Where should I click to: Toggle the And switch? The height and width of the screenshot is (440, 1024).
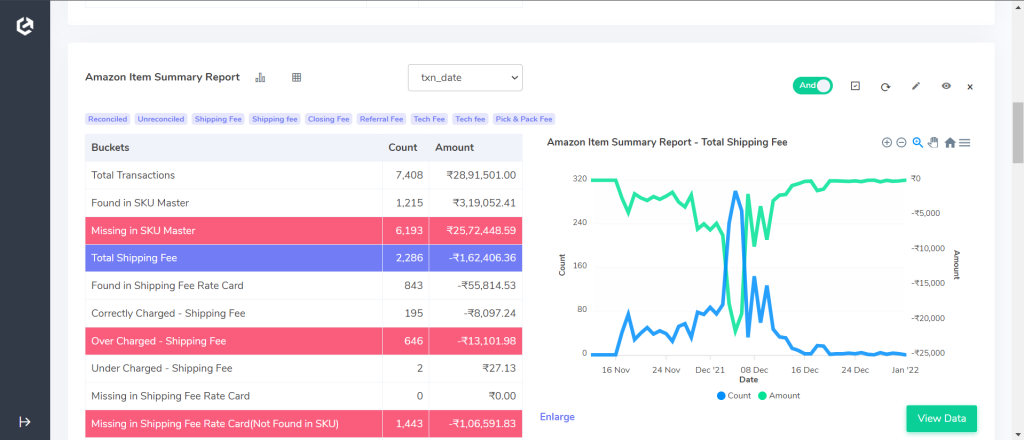click(812, 86)
